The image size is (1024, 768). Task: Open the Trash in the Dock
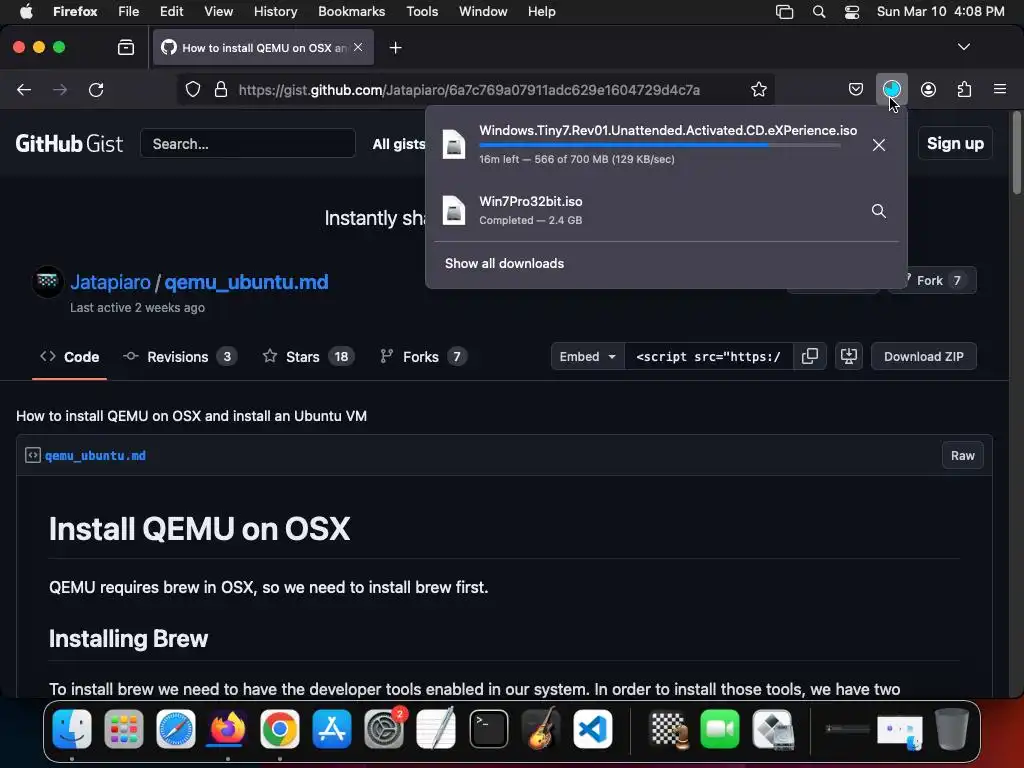click(x=952, y=729)
